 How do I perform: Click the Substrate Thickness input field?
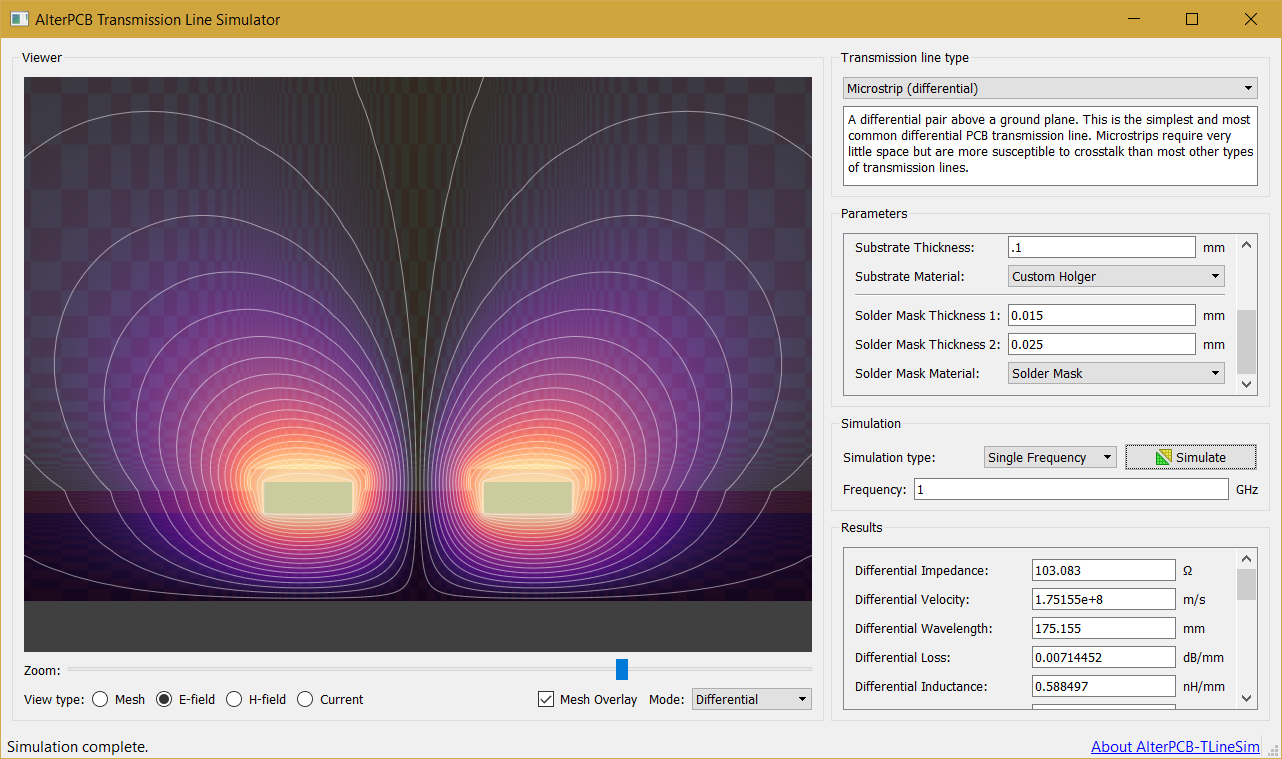1102,247
